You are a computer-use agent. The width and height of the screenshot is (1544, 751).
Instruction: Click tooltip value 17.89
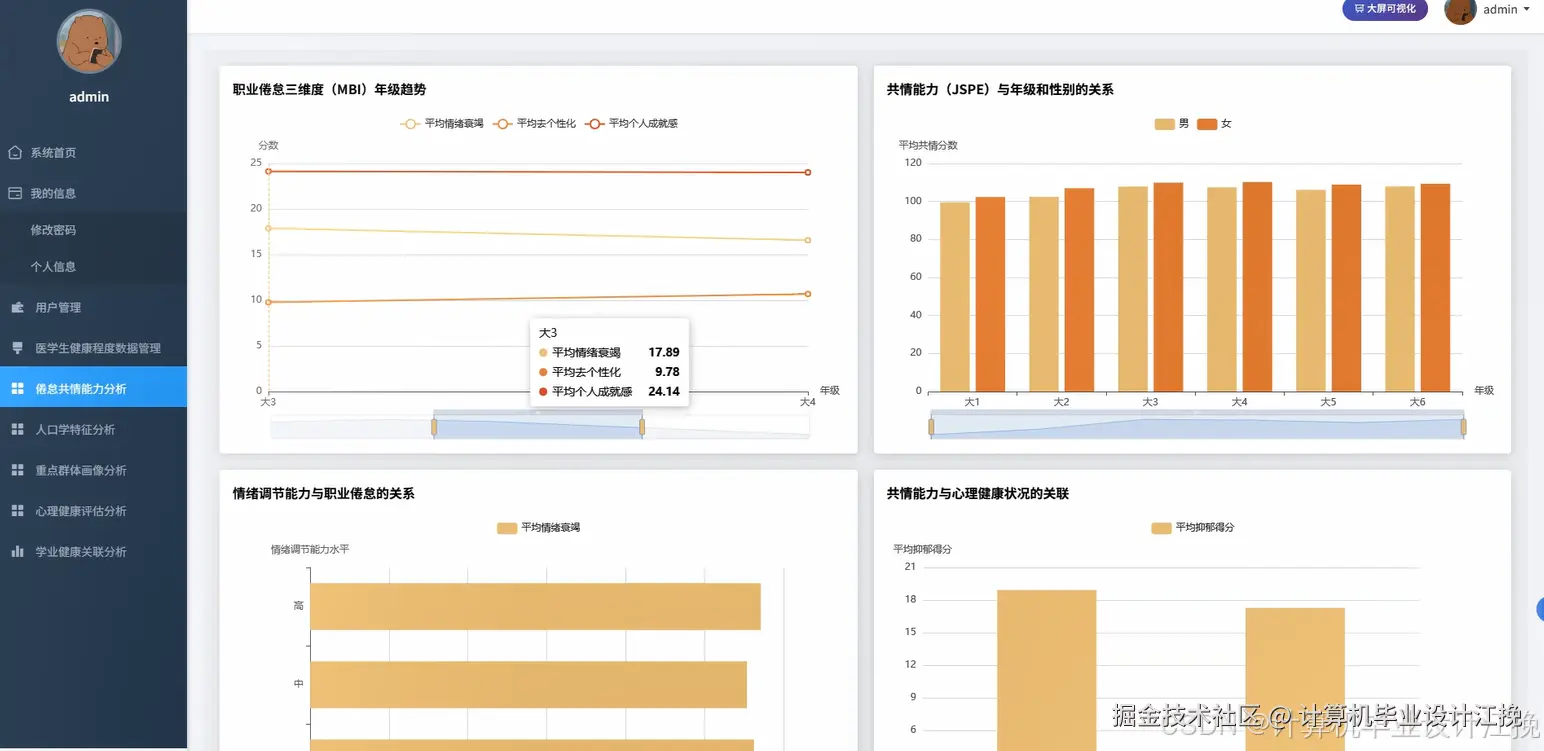[x=664, y=353]
